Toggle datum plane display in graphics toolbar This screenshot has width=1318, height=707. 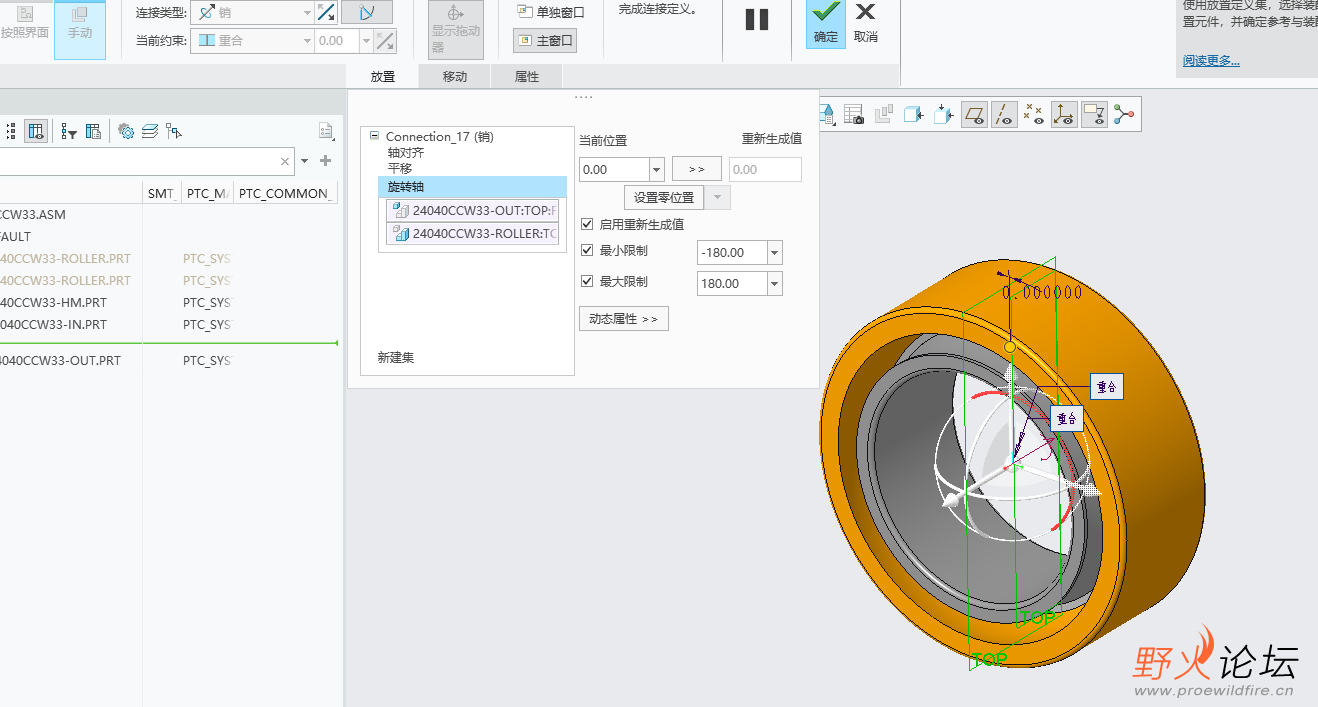[x=974, y=115]
